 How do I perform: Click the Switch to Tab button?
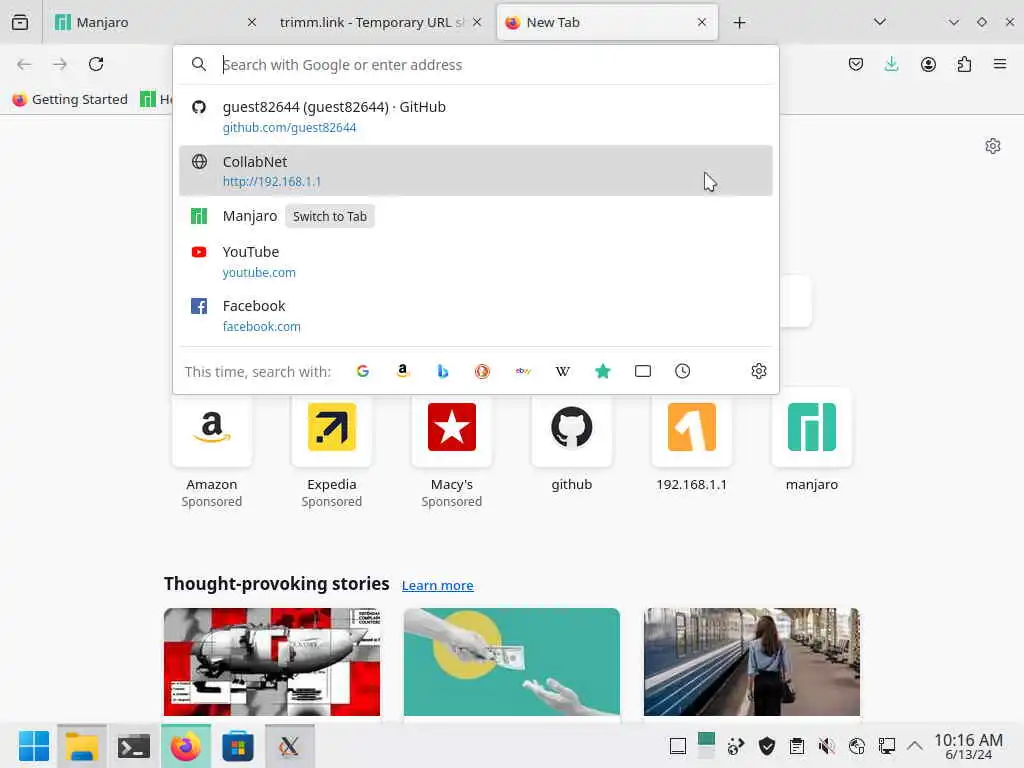click(330, 216)
